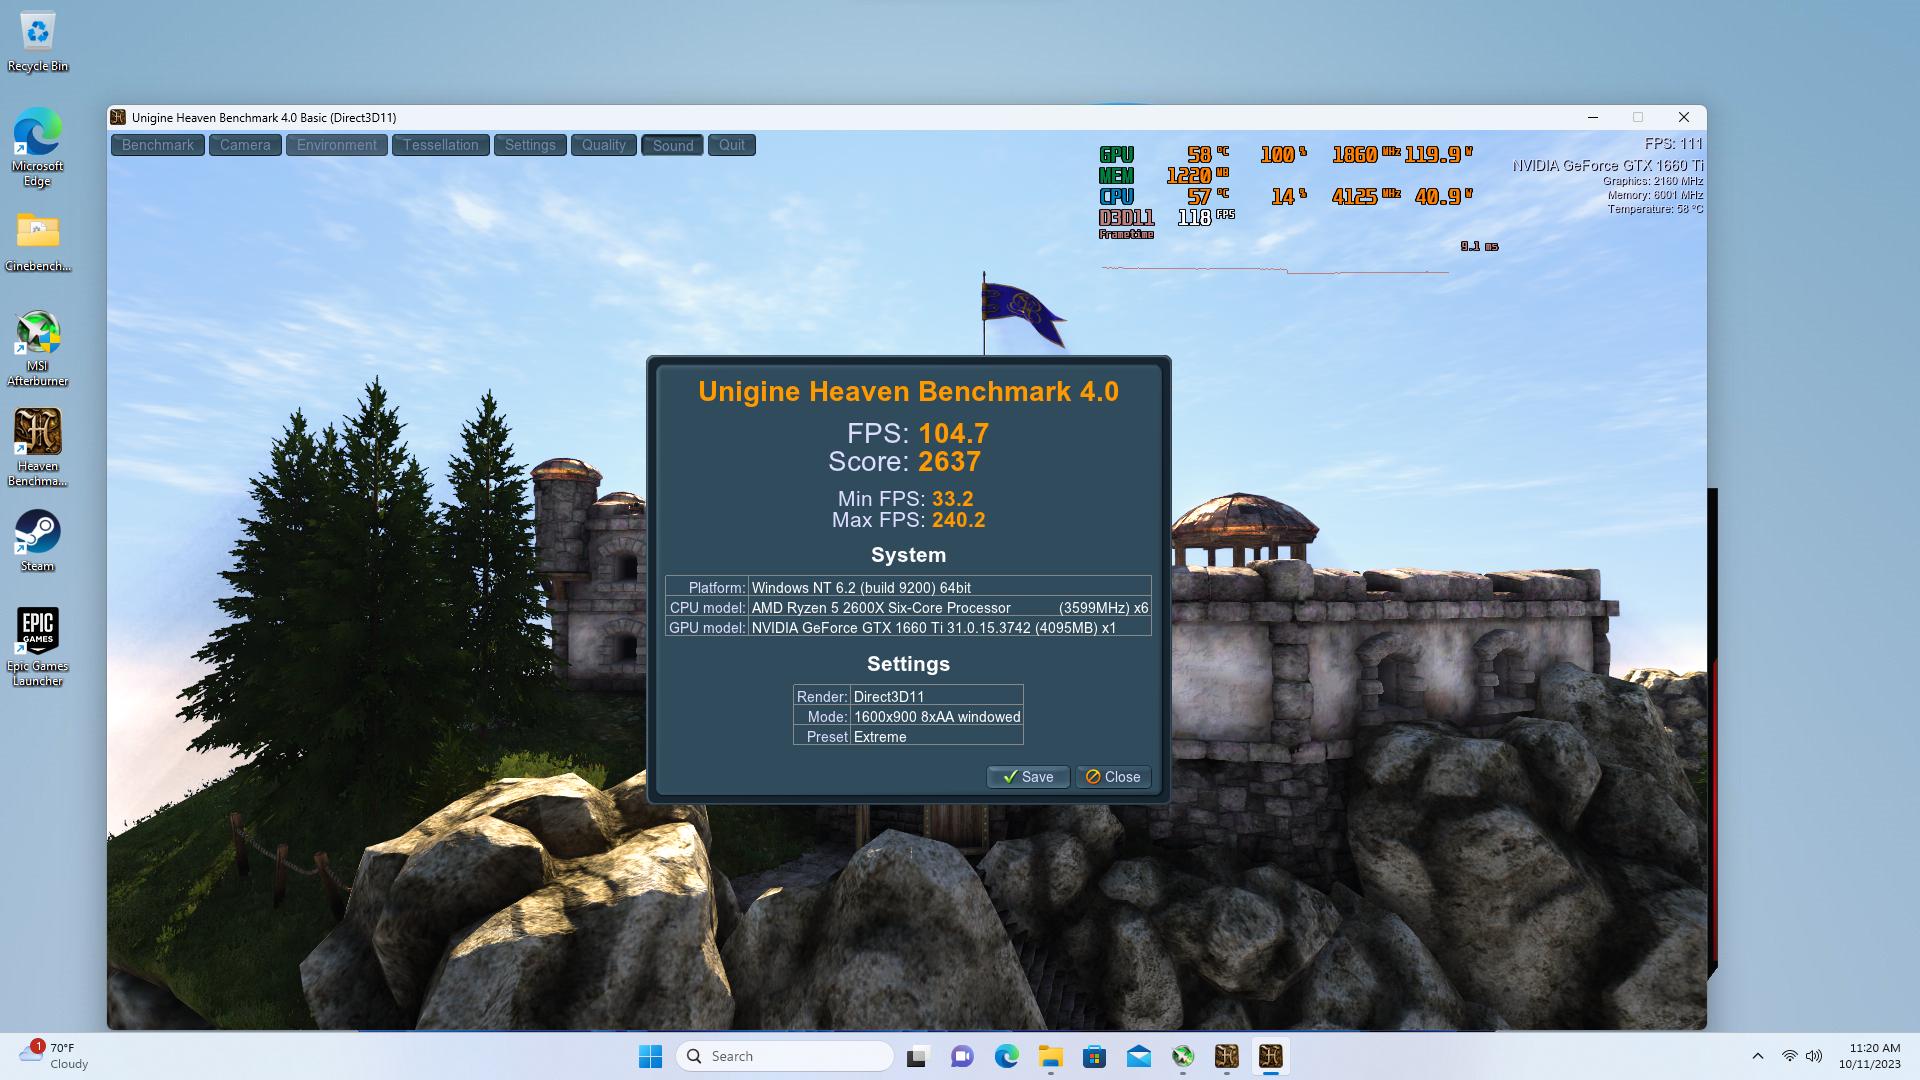Open Wi-Fi network status icon
Screen dimensions: 1920x1080
click(1789, 1056)
